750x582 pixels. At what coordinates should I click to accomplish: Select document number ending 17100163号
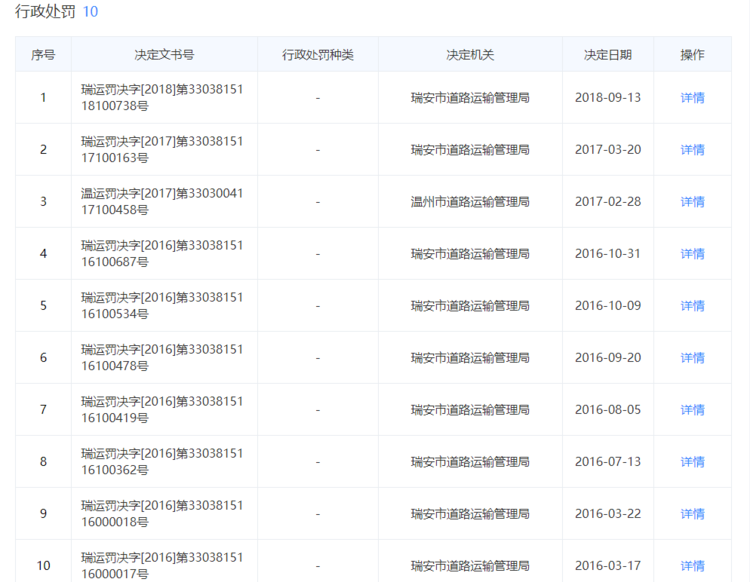tap(162, 150)
